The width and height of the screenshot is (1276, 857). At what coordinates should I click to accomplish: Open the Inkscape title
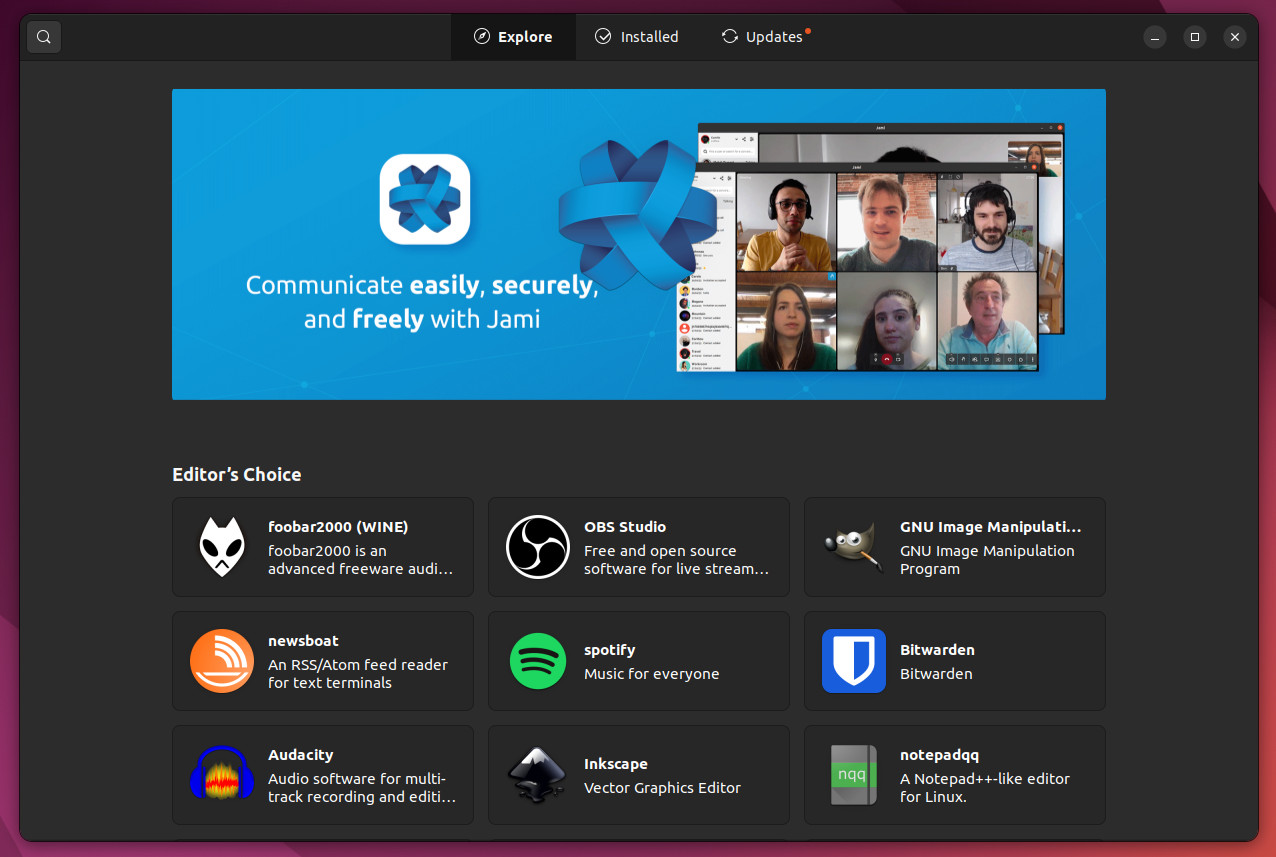click(616, 764)
